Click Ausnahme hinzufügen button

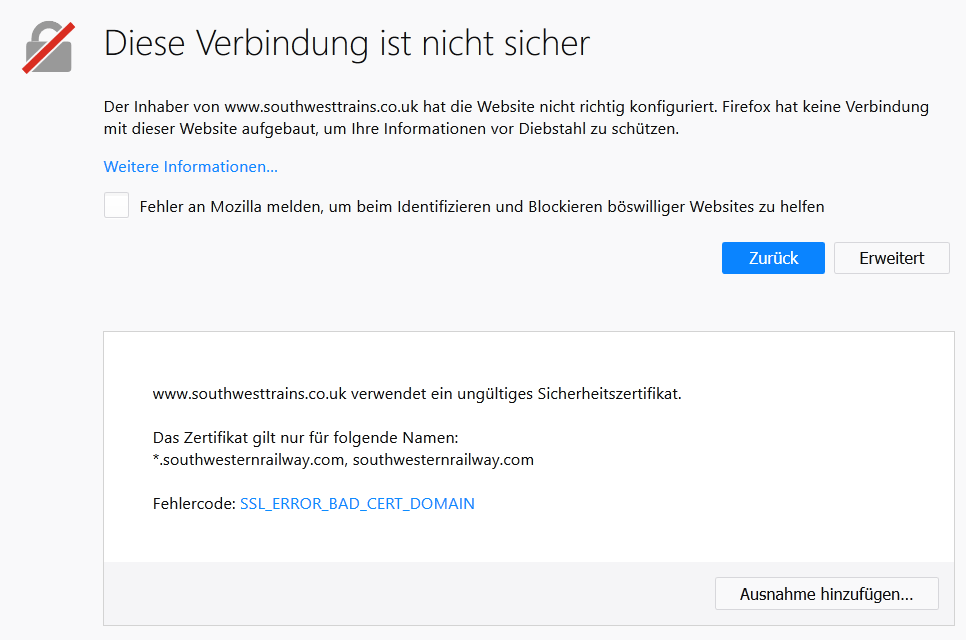(827, 594)
